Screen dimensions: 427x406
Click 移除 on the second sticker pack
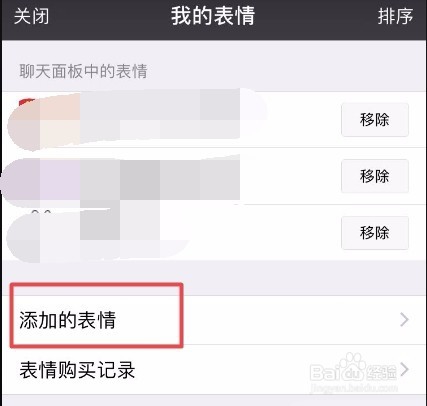point(375,176)
